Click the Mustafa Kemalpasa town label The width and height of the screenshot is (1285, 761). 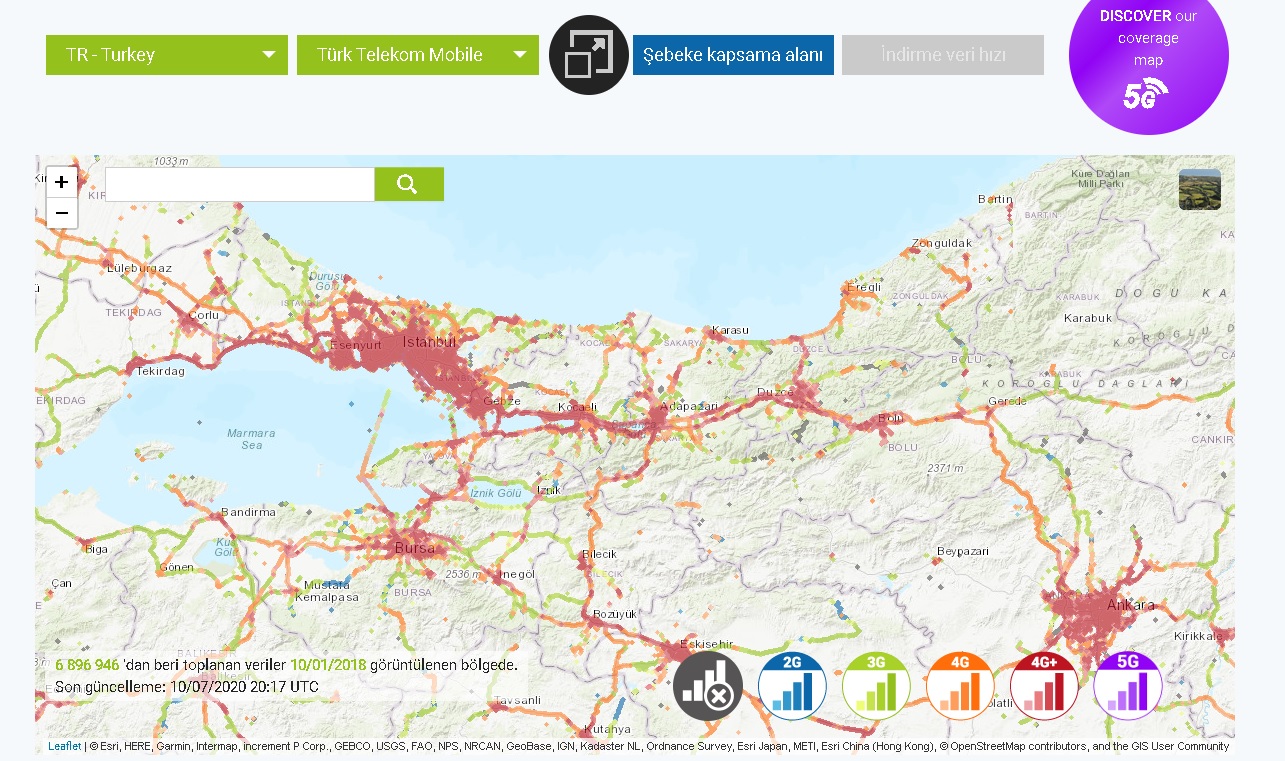click(x=327, y=590)
